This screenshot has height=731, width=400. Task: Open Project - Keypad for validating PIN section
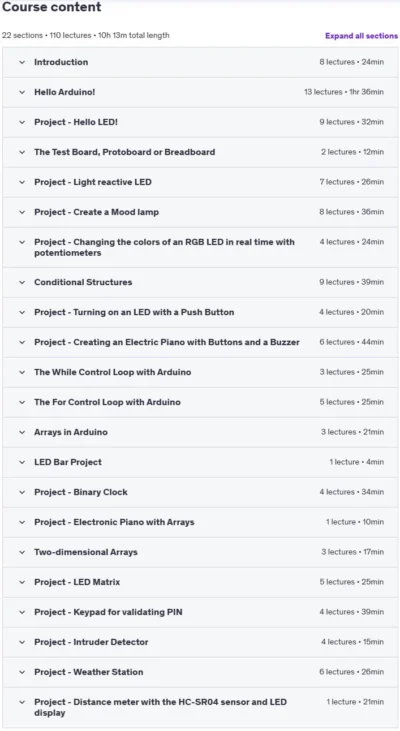tap(200, 612)
